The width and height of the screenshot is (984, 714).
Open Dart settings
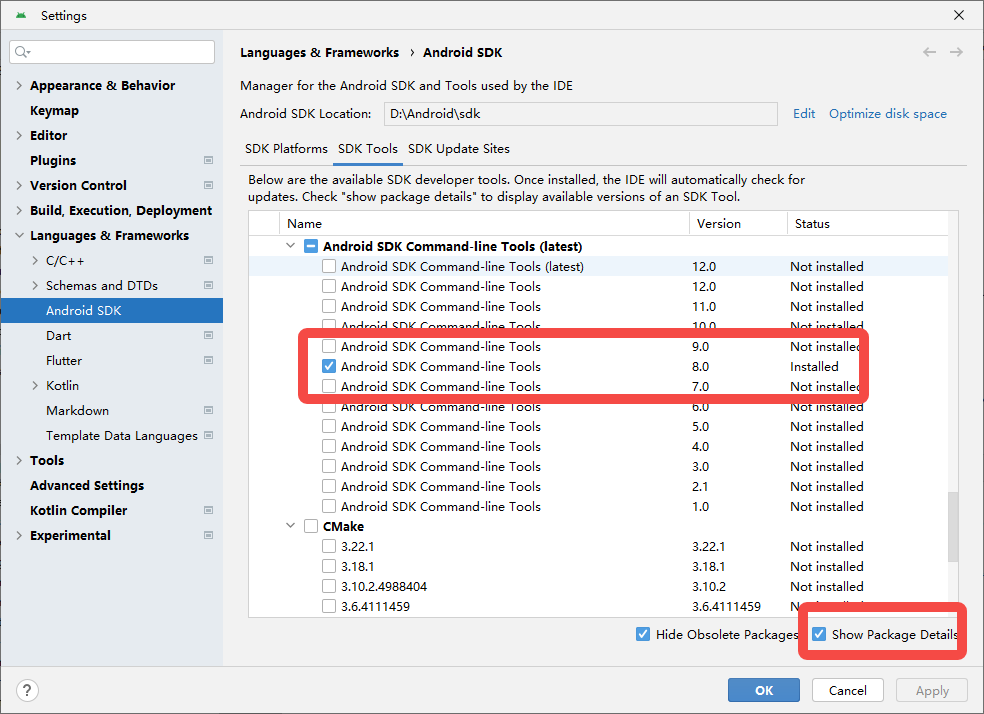[x=58, y=336]
